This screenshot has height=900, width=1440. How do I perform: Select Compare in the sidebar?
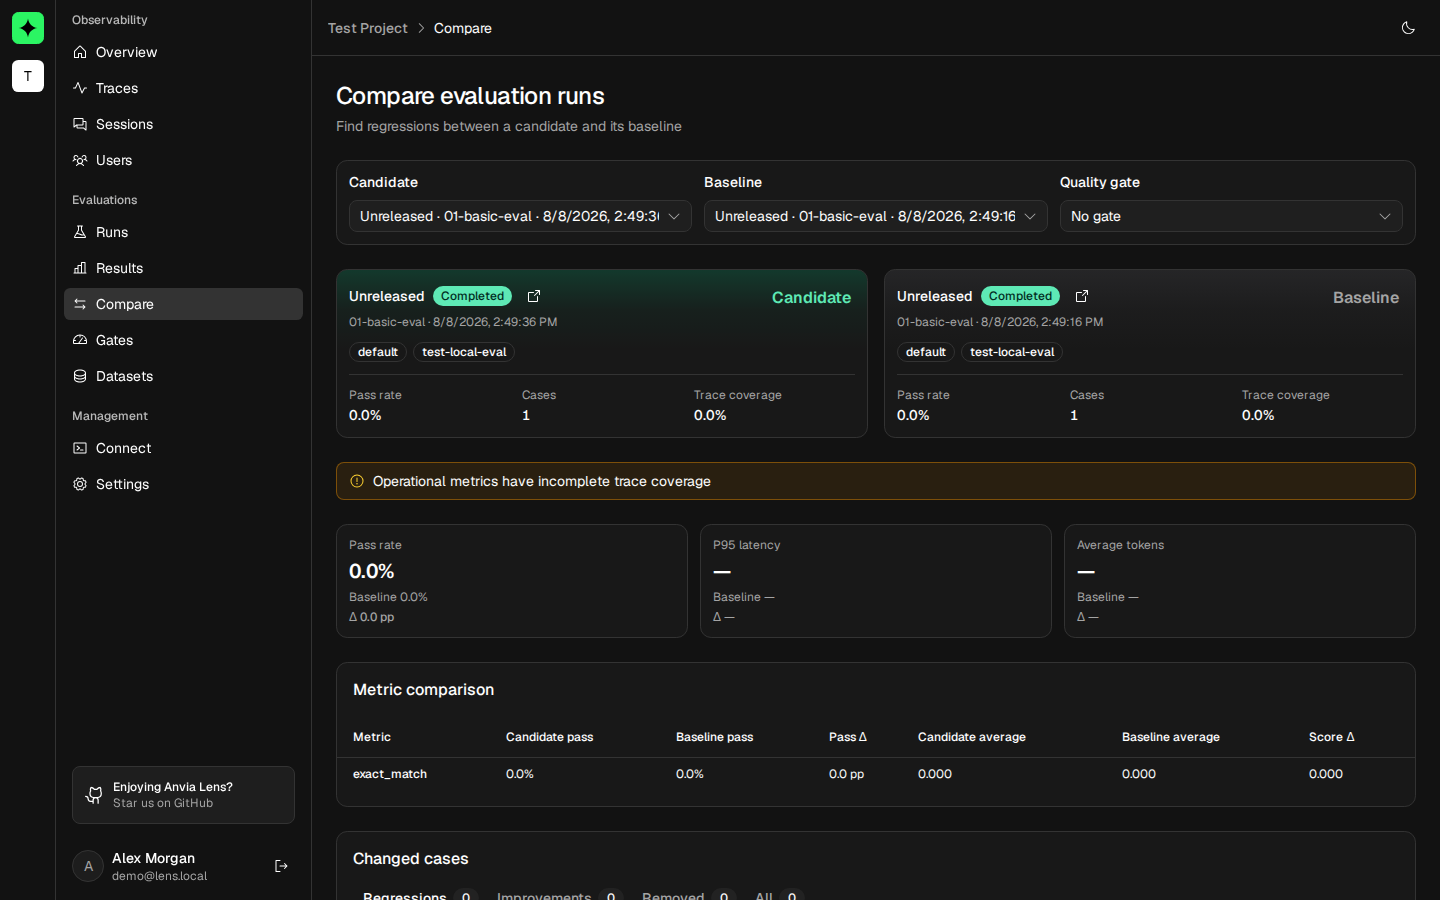(183, 304)
